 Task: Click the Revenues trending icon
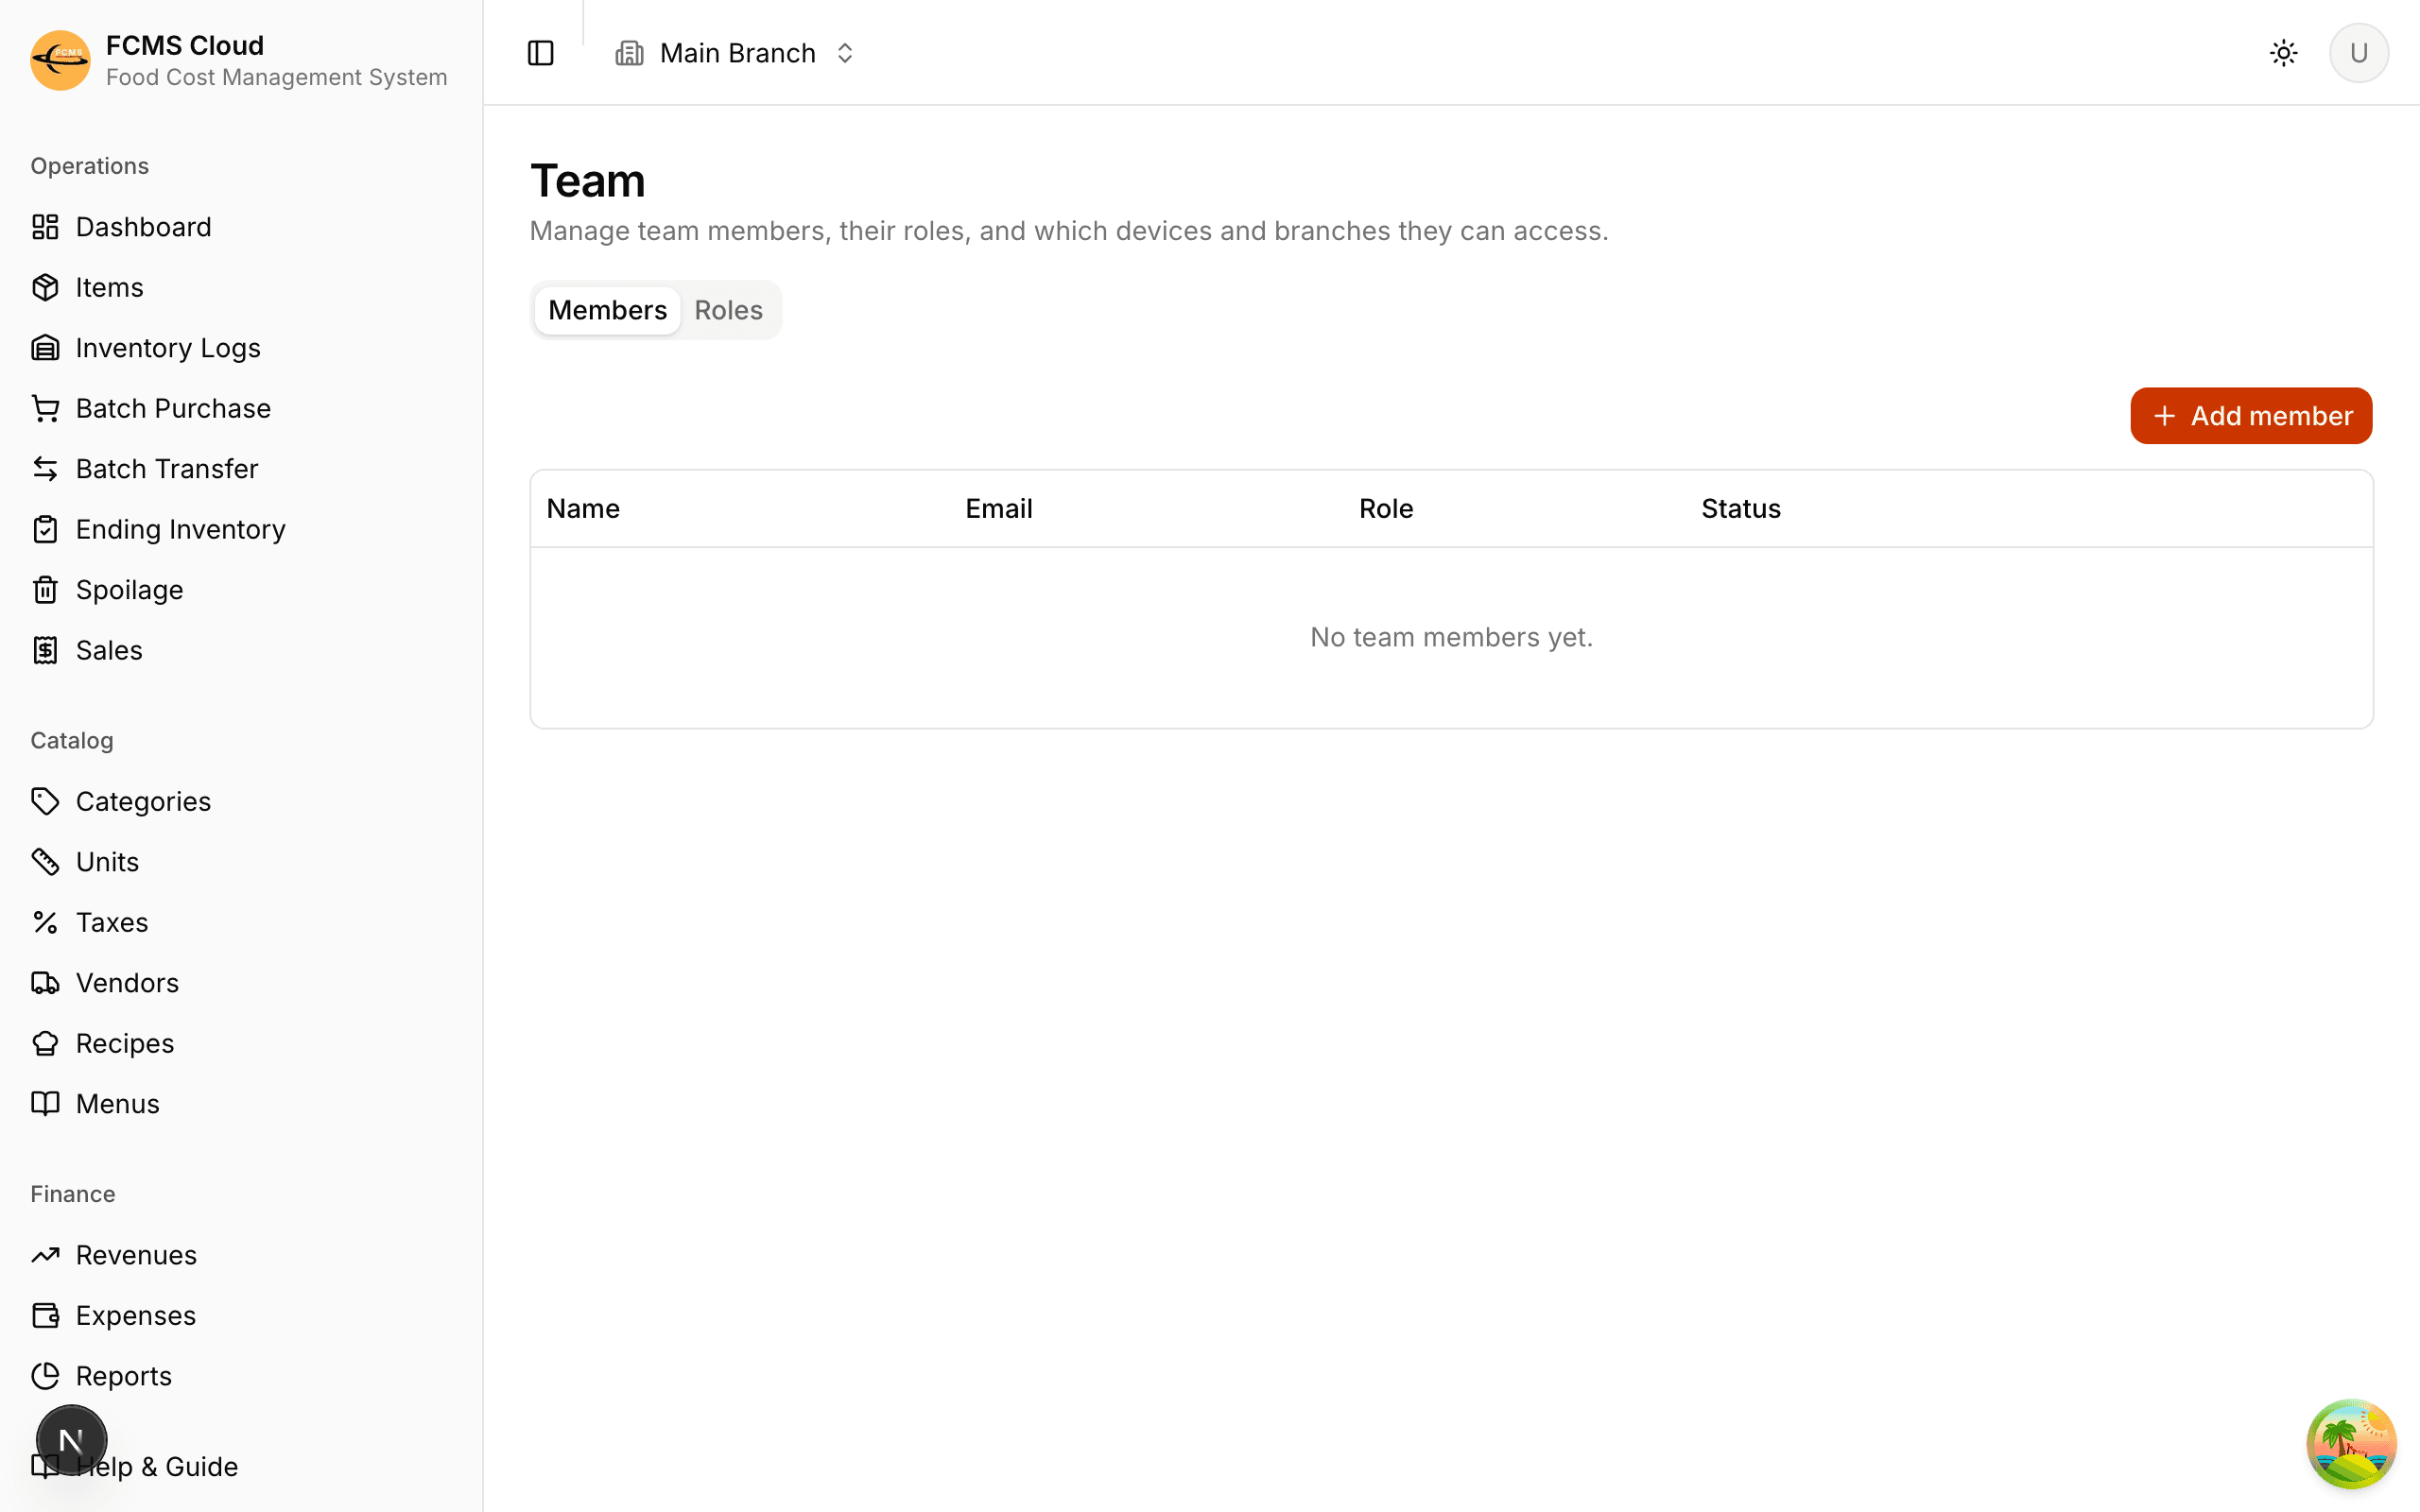click(45, 1255)
